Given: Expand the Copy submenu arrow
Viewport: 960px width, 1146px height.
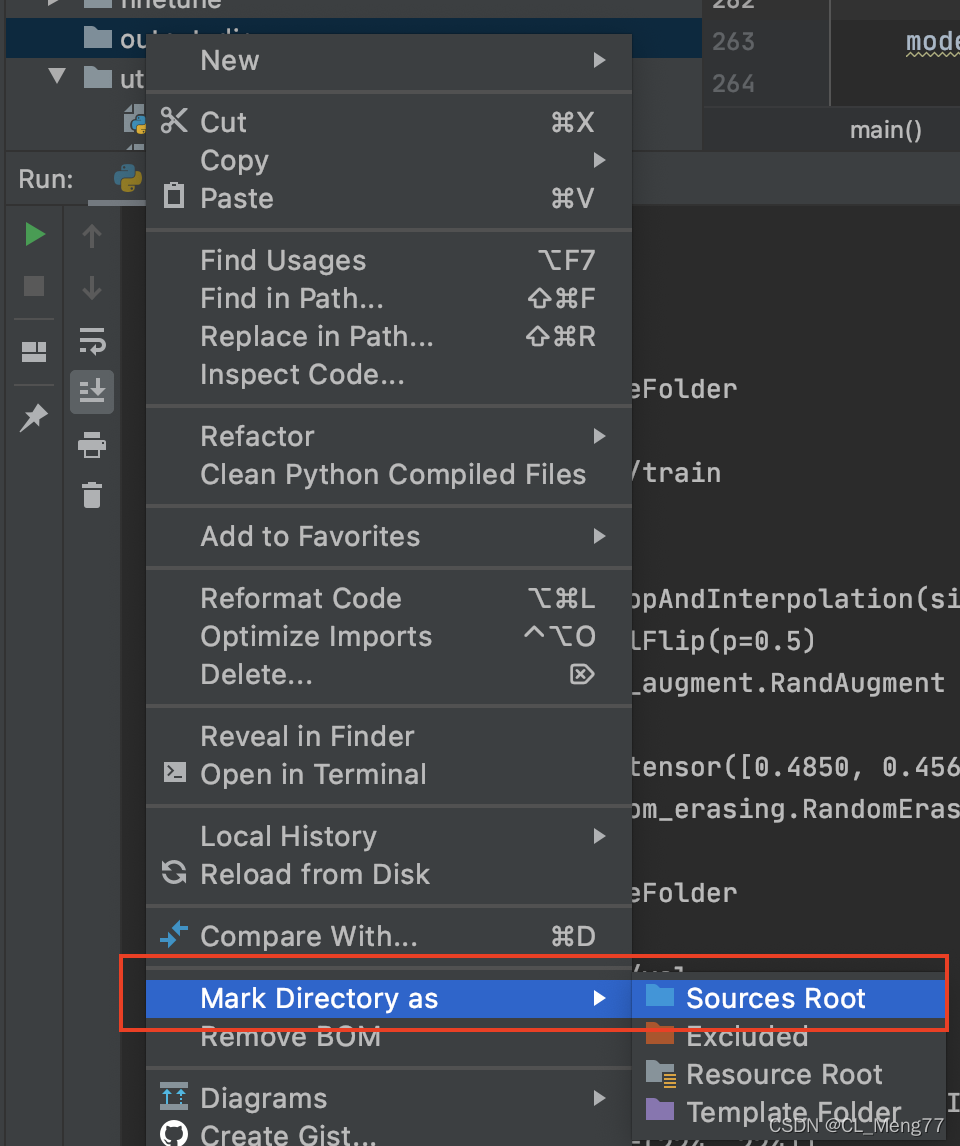Looking at the screenshot, I should [599, 160].
